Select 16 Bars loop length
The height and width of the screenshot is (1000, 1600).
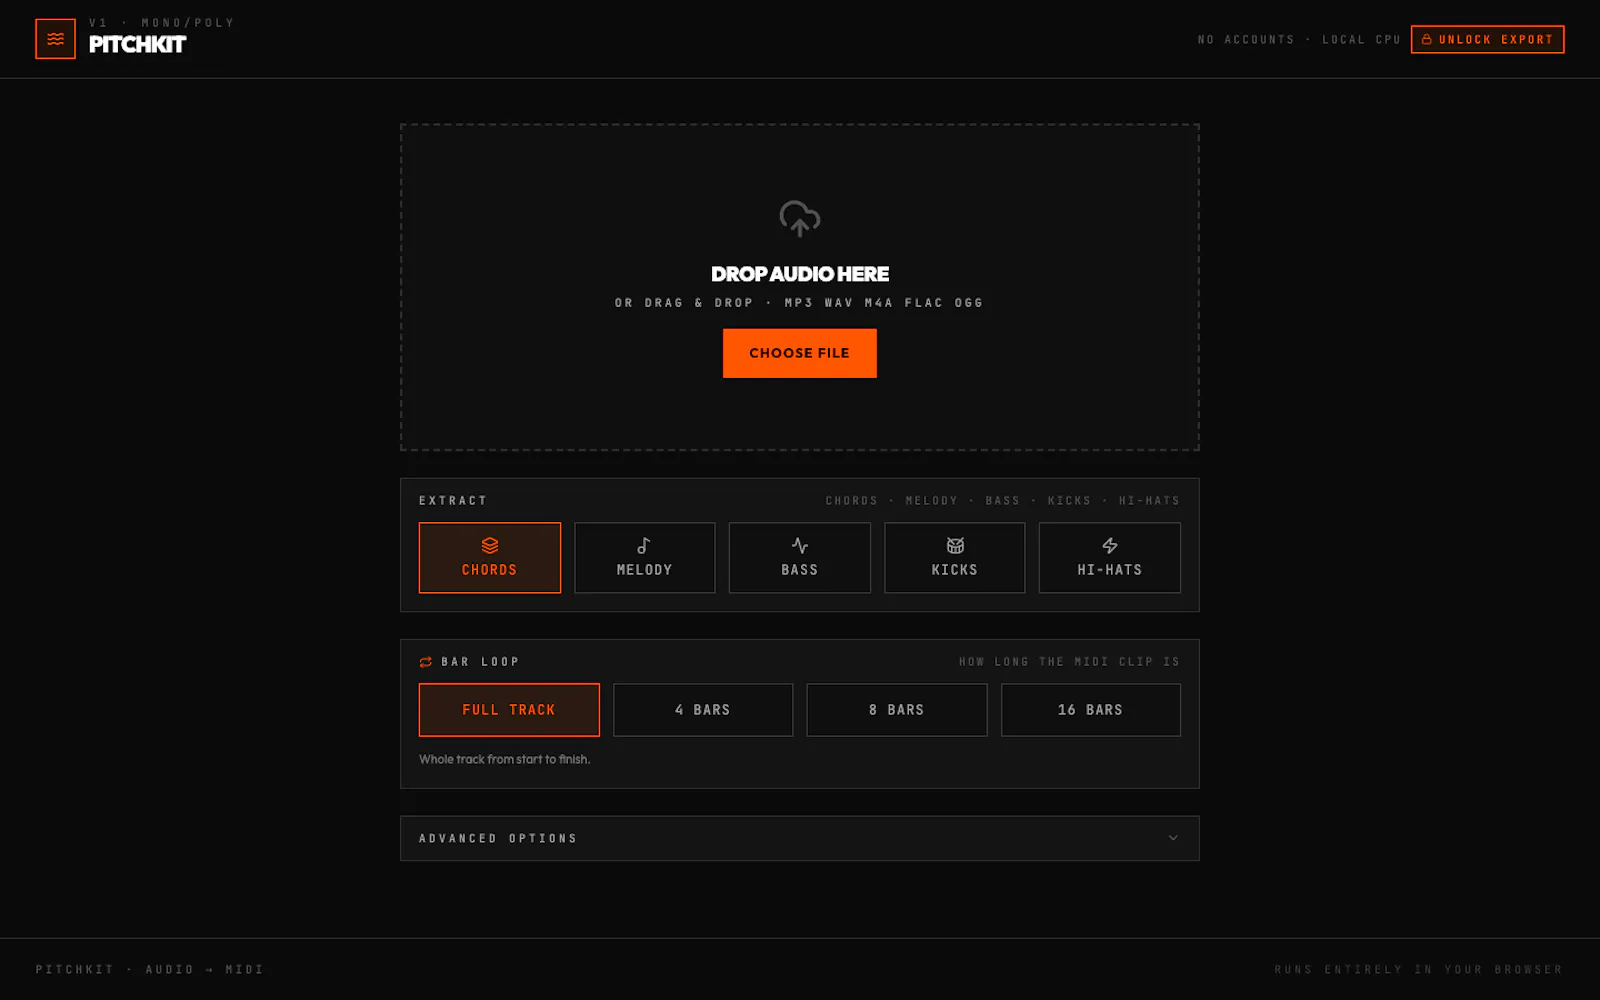pos(1091,710)
